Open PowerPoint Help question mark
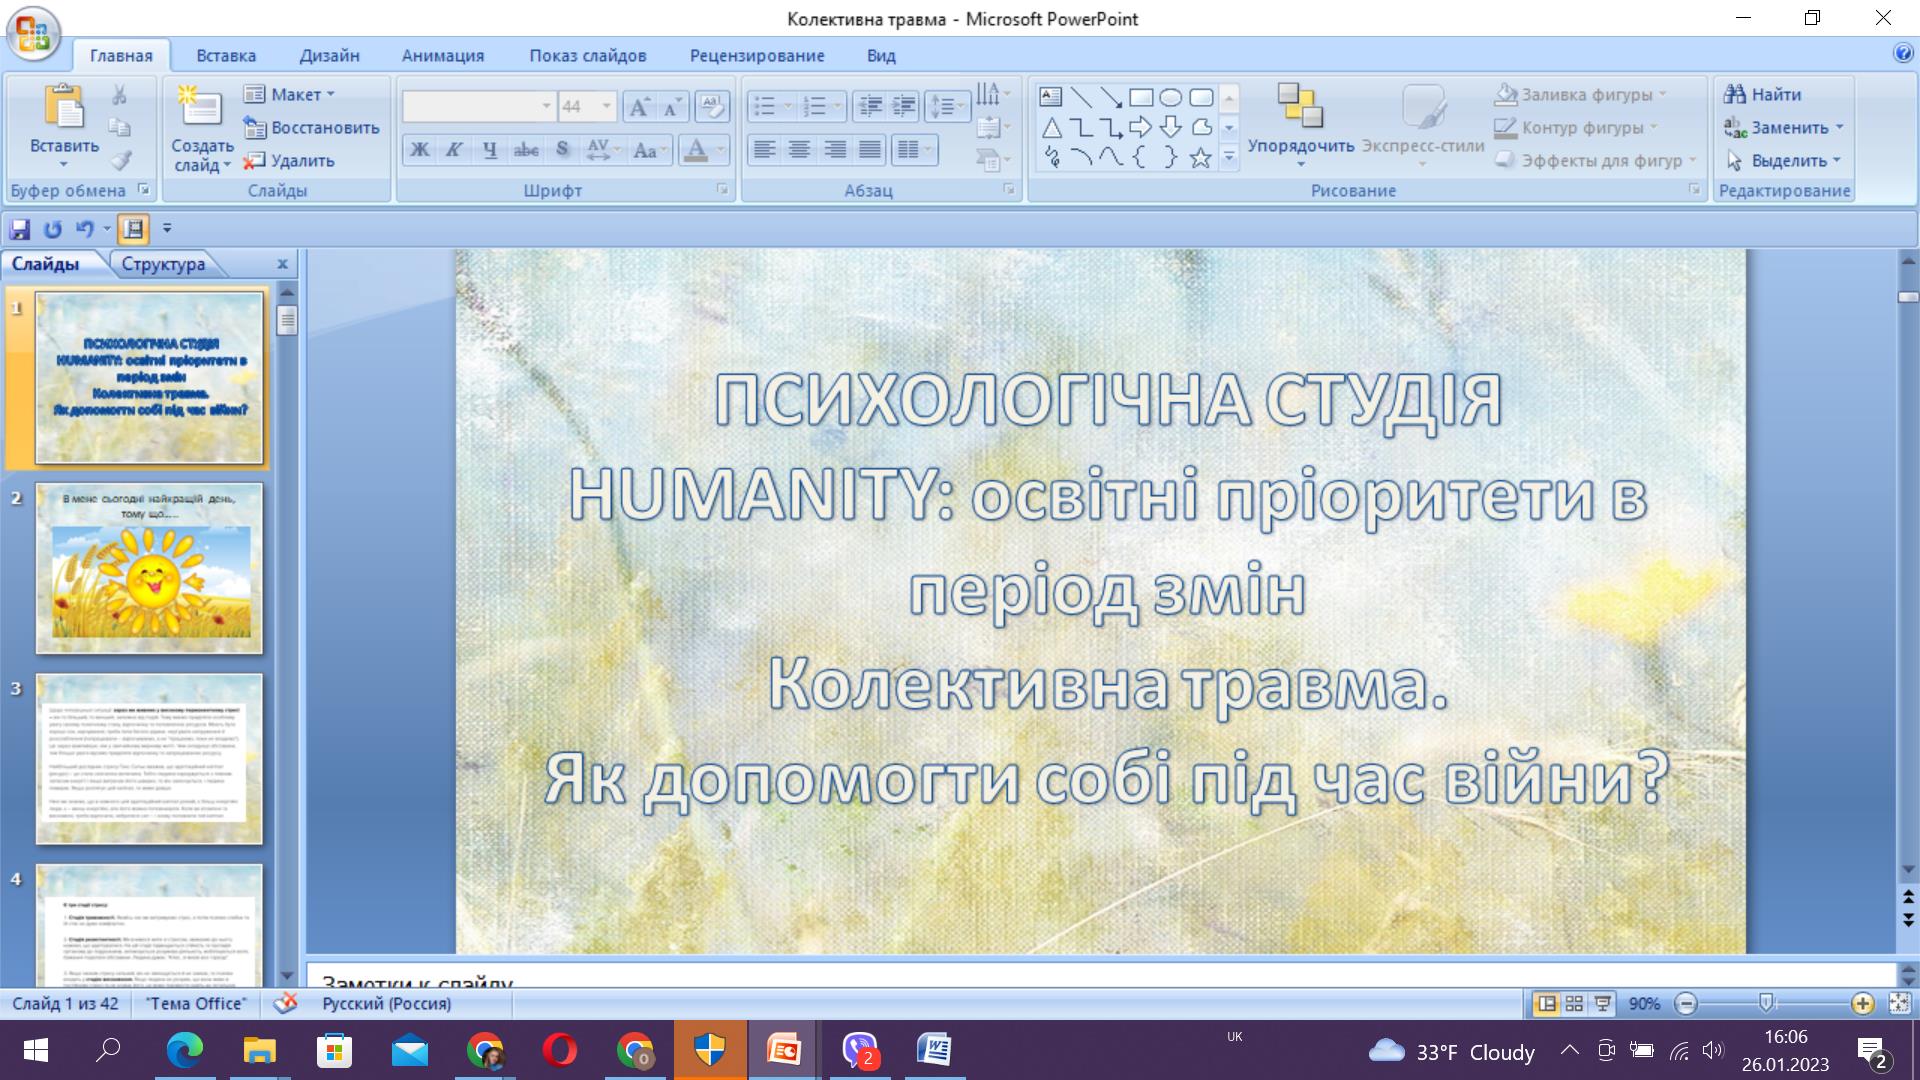 click(x=1903, y=53)
